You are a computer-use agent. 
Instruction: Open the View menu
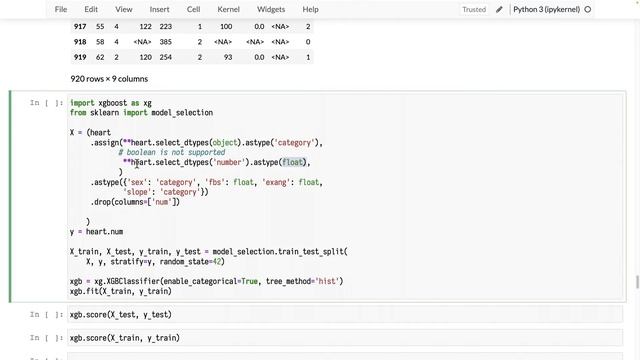(x=123, y=9)
